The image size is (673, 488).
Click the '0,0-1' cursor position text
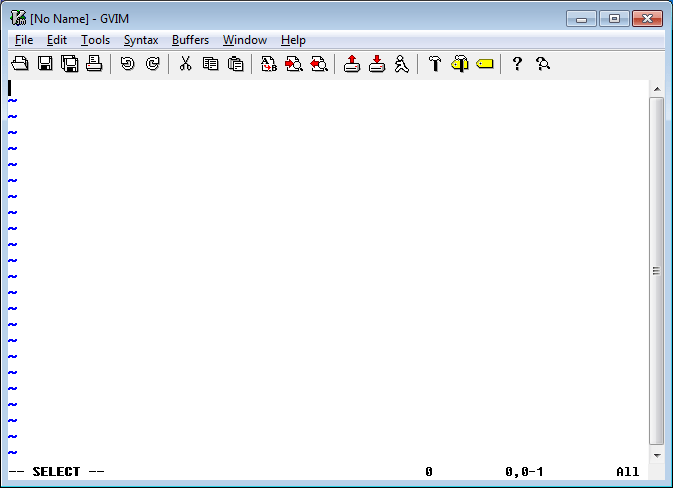coord(524,472)
